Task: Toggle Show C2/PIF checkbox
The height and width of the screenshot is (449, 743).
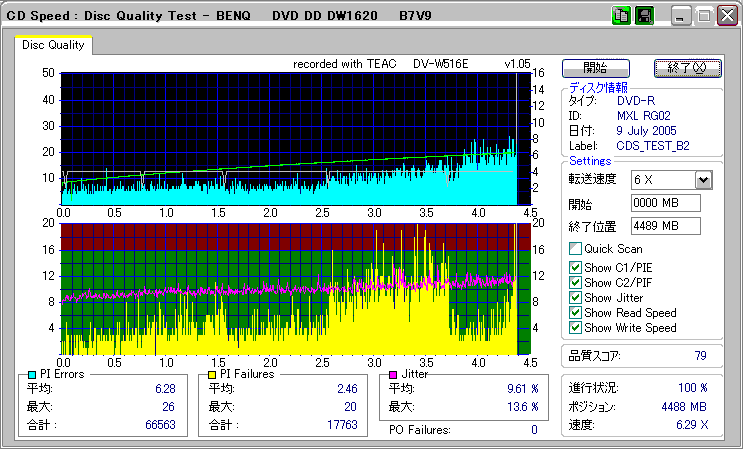Action: tap(575, 282)
